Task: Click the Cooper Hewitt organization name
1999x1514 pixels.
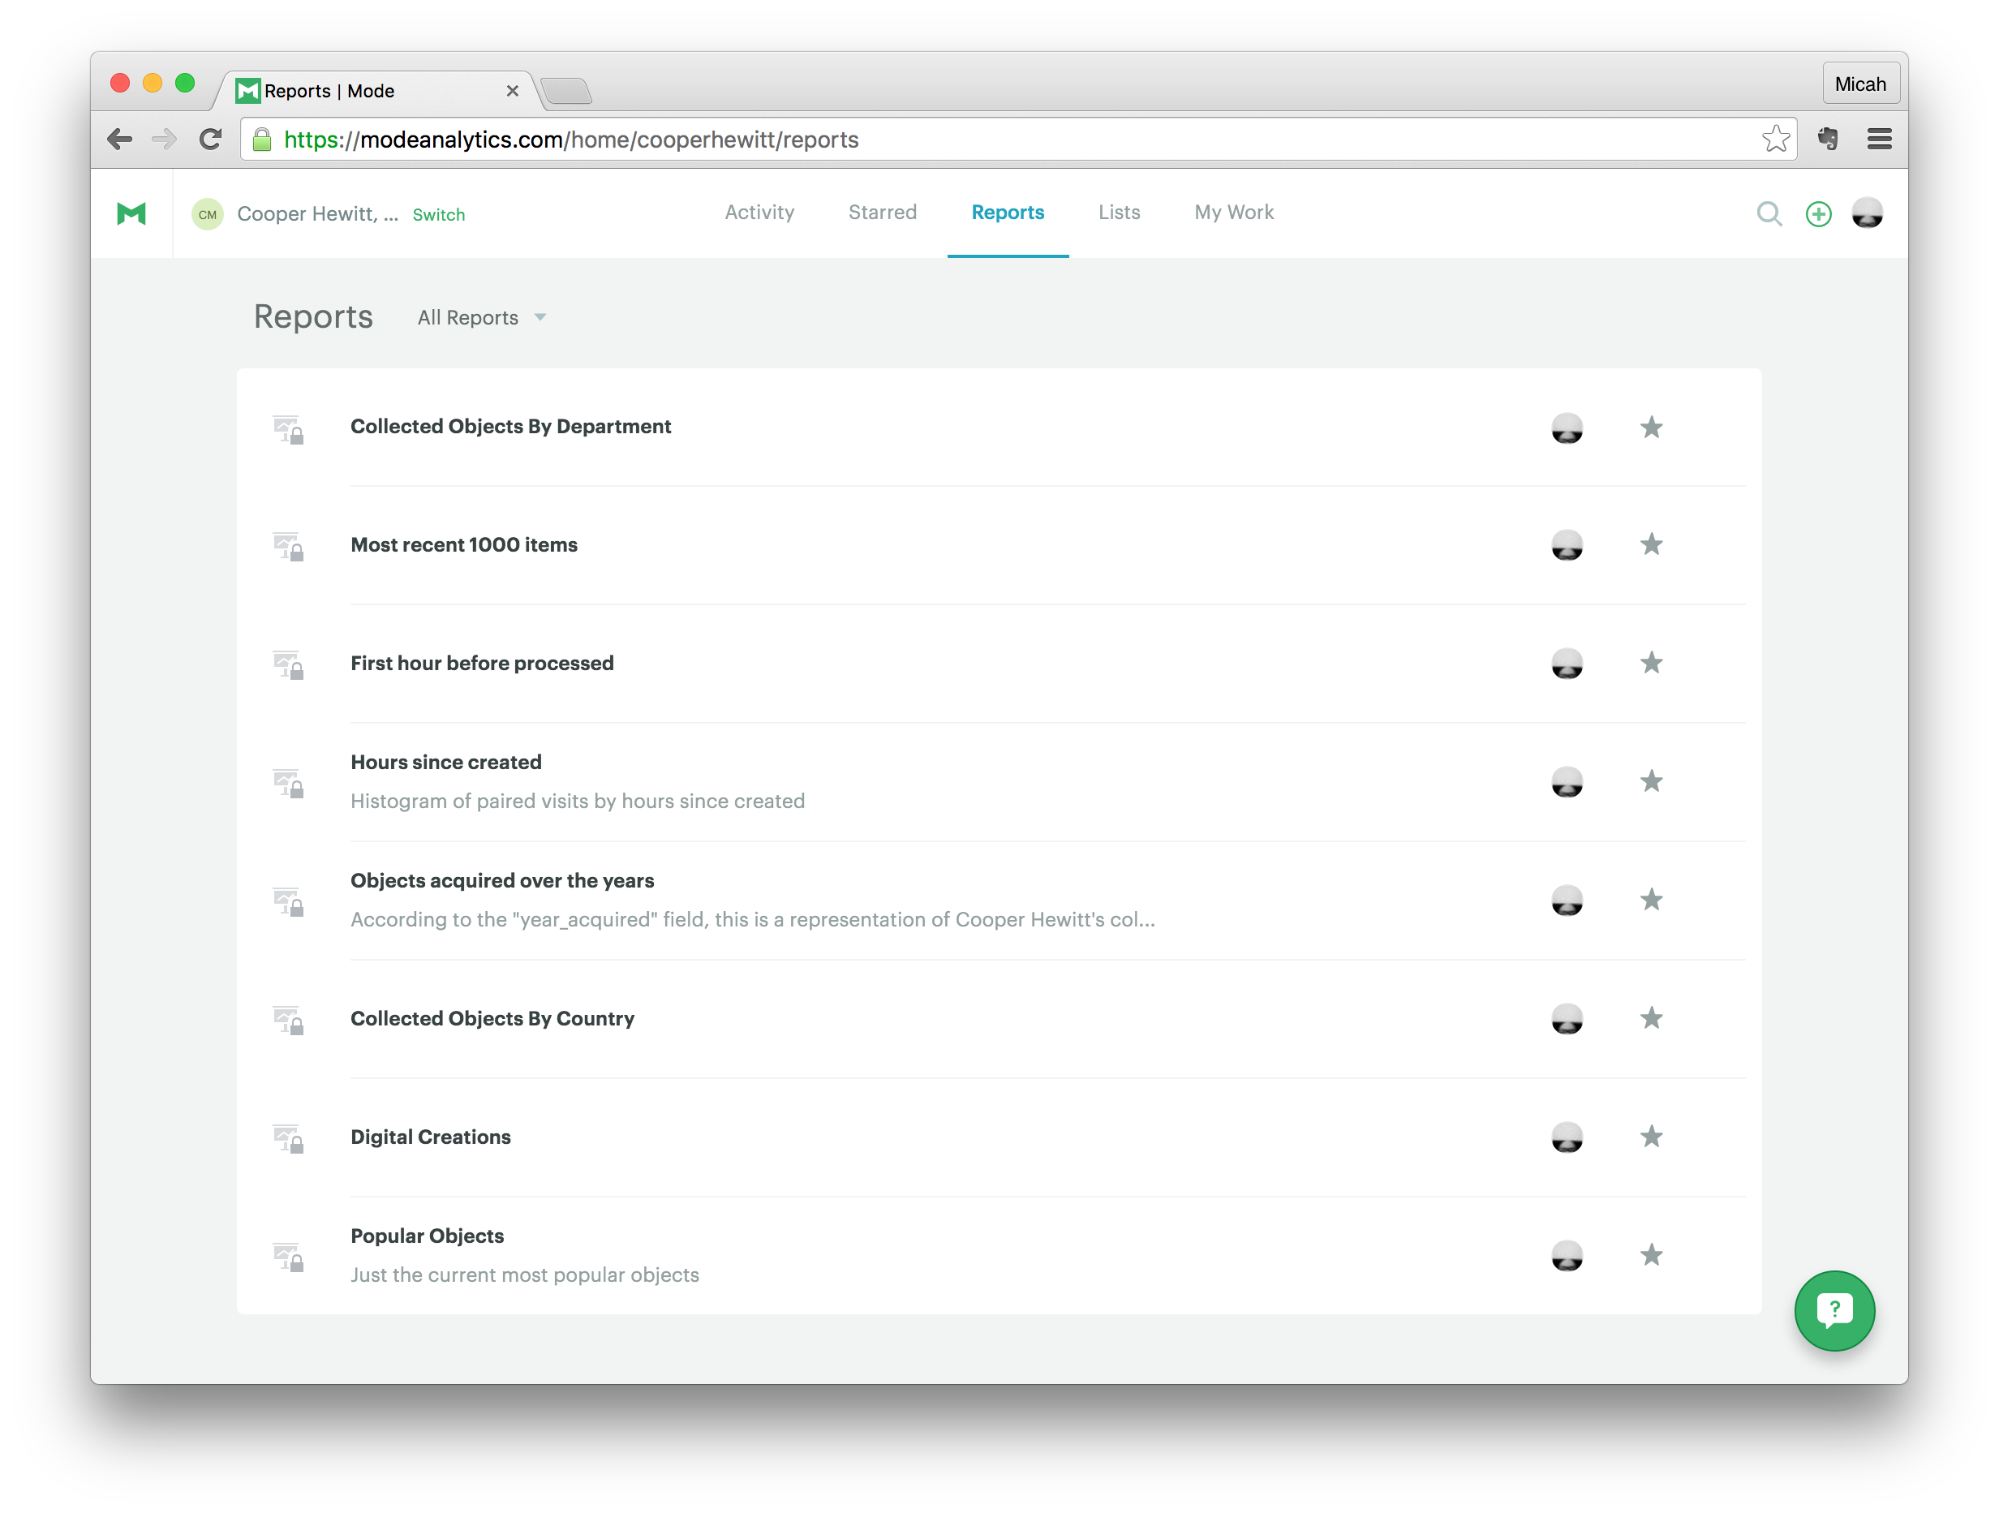Action: 317,214
